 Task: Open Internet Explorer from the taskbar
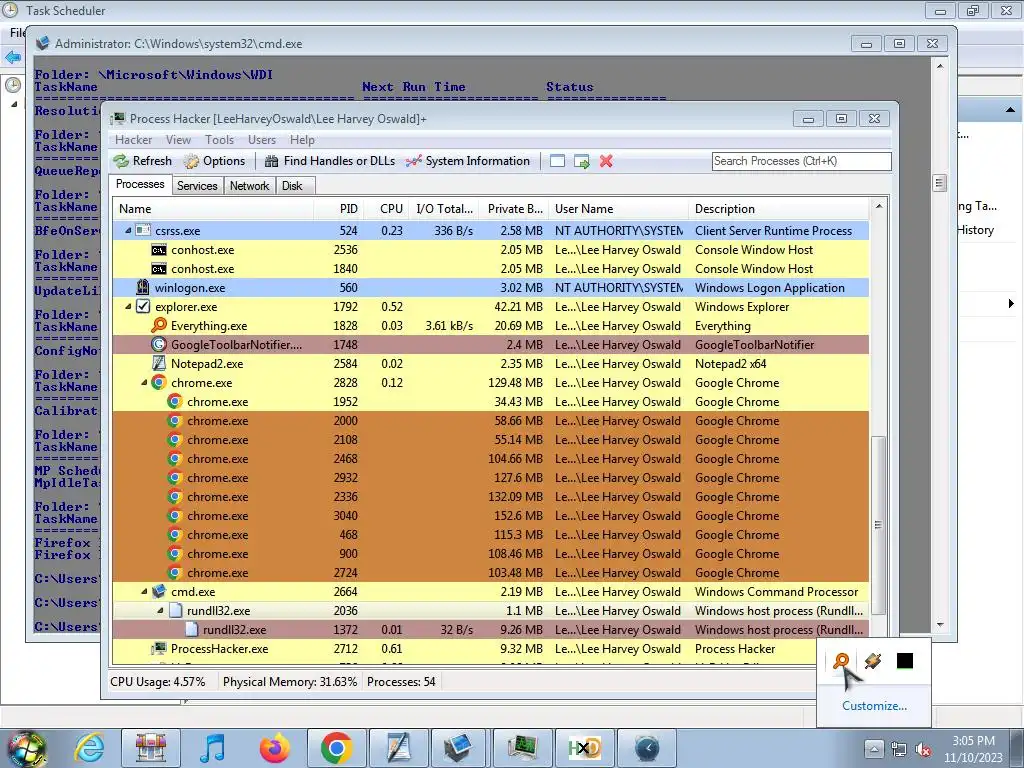point(89,748)
